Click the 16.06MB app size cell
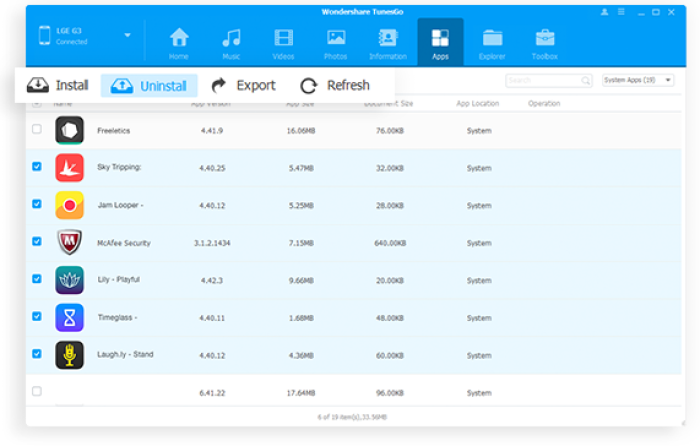 (301, 131)
